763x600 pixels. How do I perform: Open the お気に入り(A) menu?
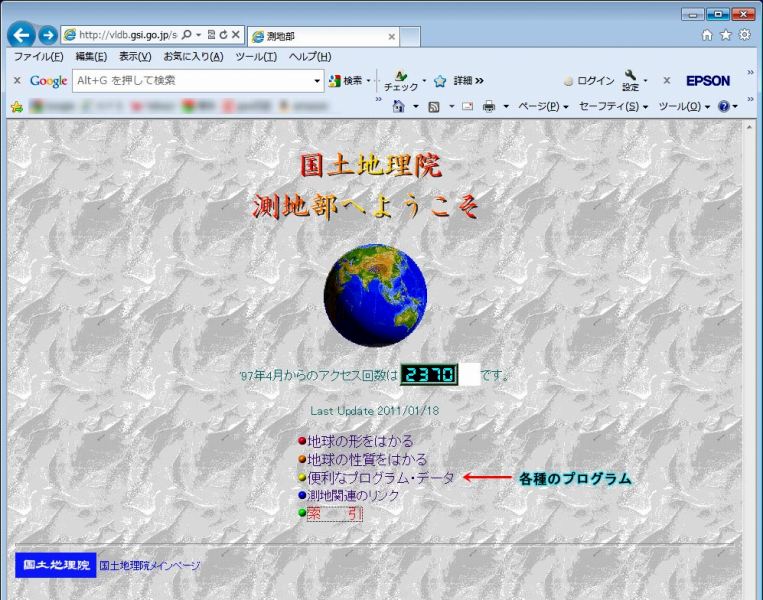pos(193,57)
